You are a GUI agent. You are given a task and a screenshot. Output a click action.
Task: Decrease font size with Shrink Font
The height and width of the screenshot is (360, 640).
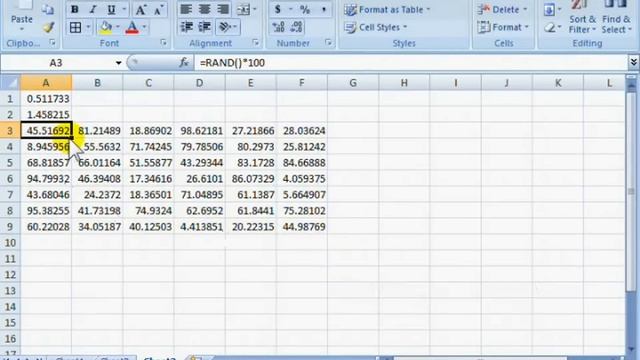point(158,9)
